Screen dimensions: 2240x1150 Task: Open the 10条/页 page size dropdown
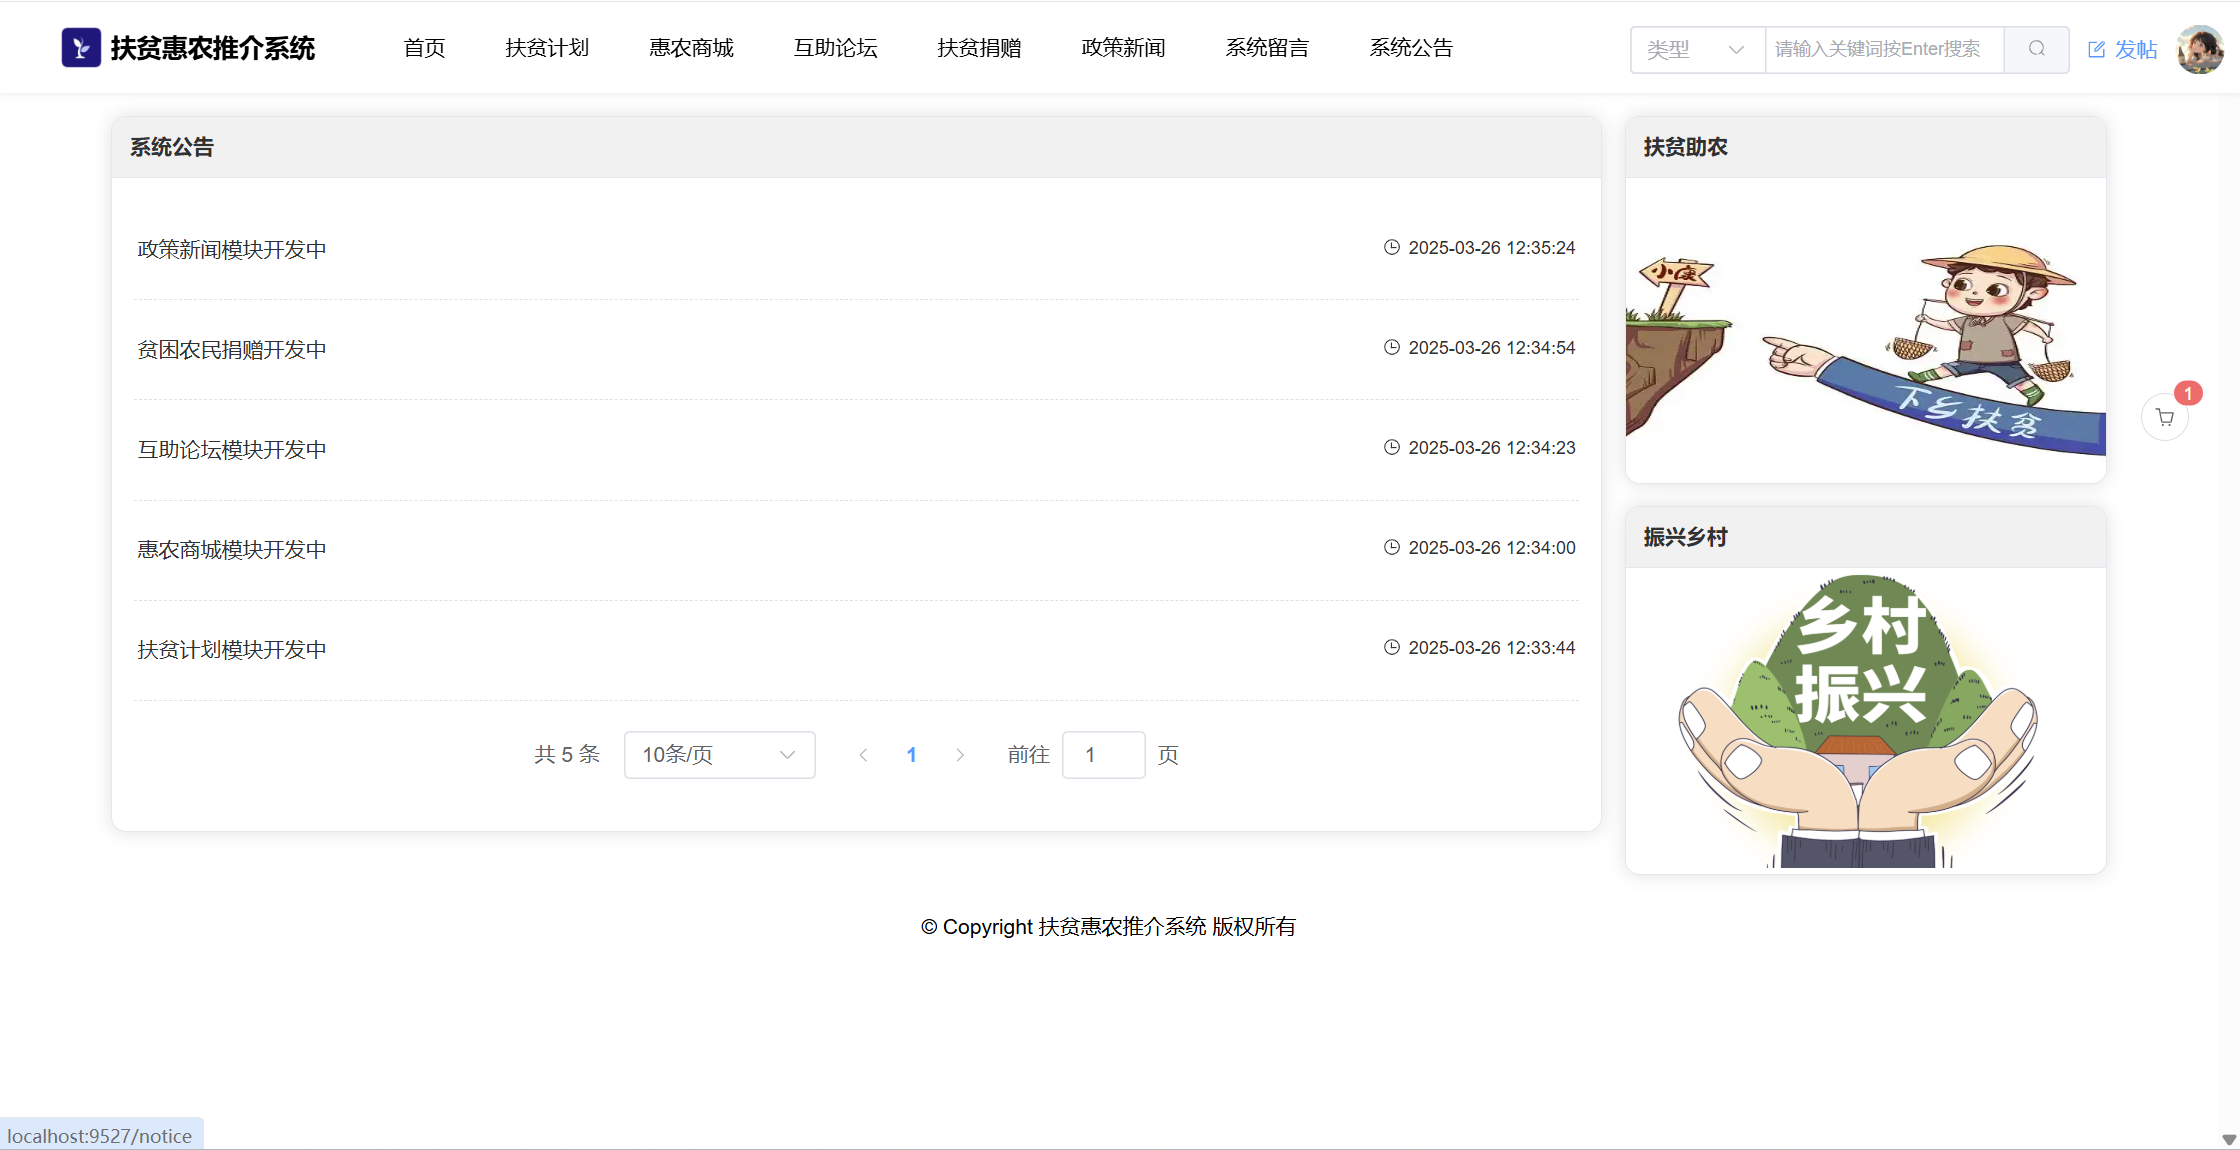pyautogui.click(x=719, y=755)
